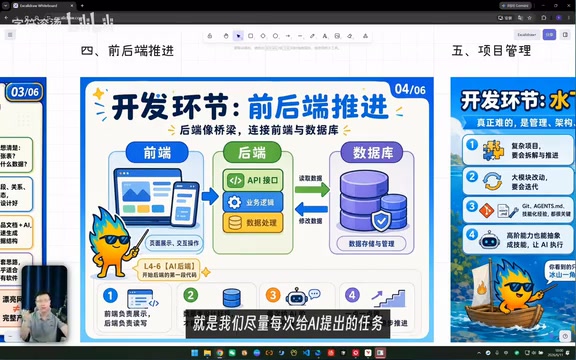Select the 04/06 slide image

point(257,209)
